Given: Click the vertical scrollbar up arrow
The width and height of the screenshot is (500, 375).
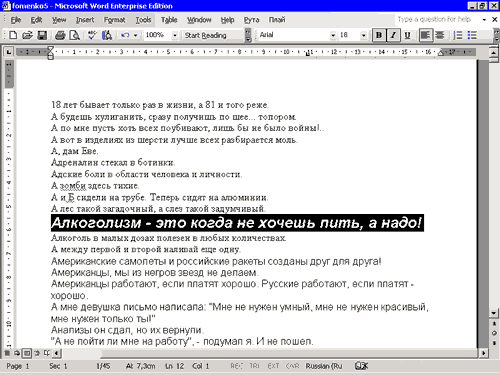Looking at the screenshot, I should [x=494, y=53].
